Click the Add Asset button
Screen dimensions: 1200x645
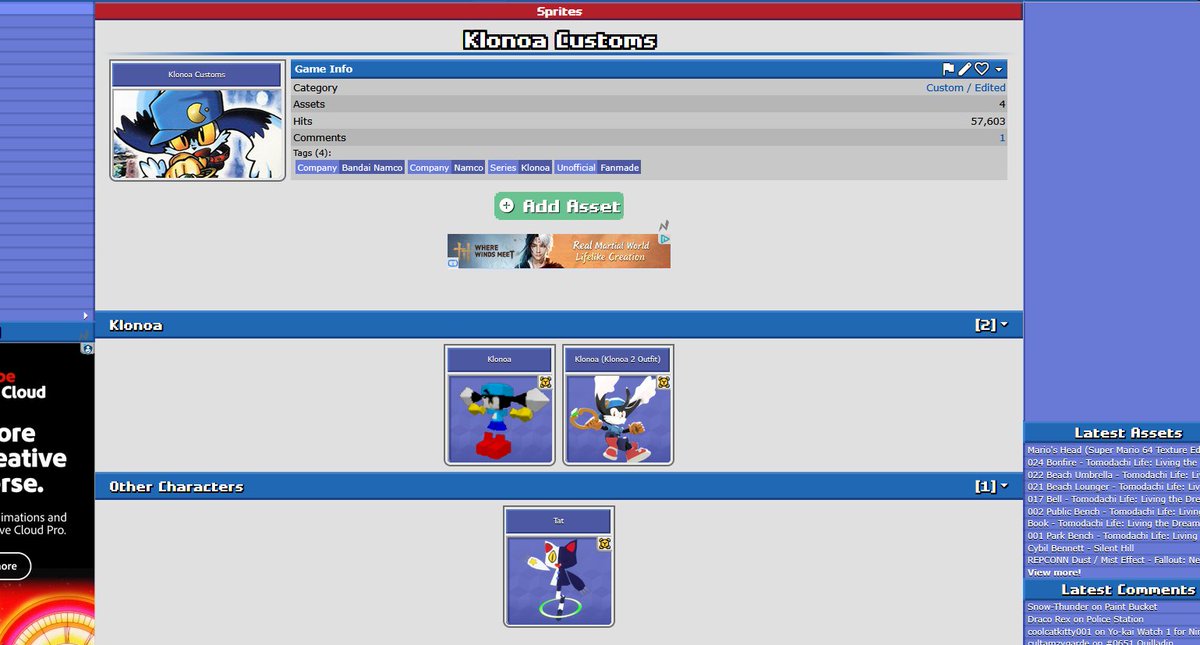coord(559,206)
